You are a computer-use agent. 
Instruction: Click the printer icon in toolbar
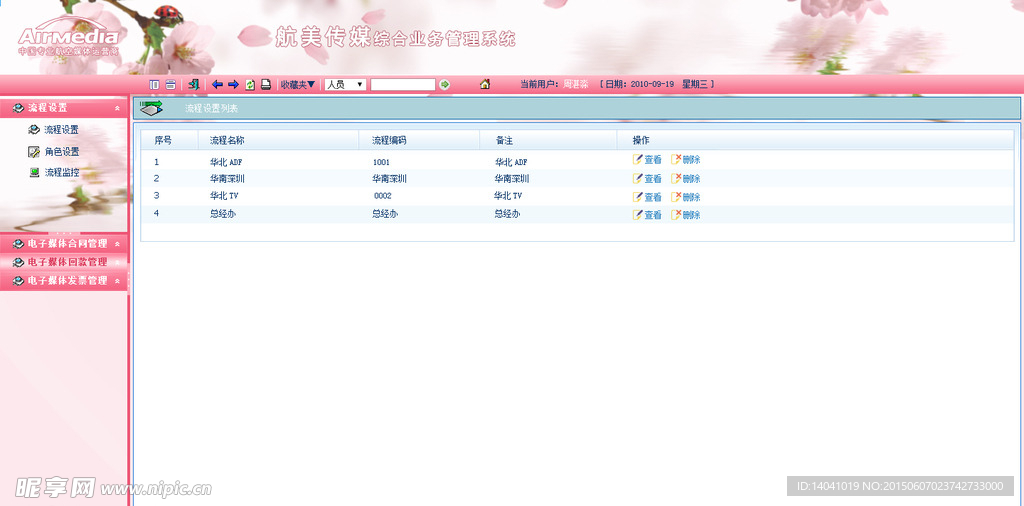point(266,85)
